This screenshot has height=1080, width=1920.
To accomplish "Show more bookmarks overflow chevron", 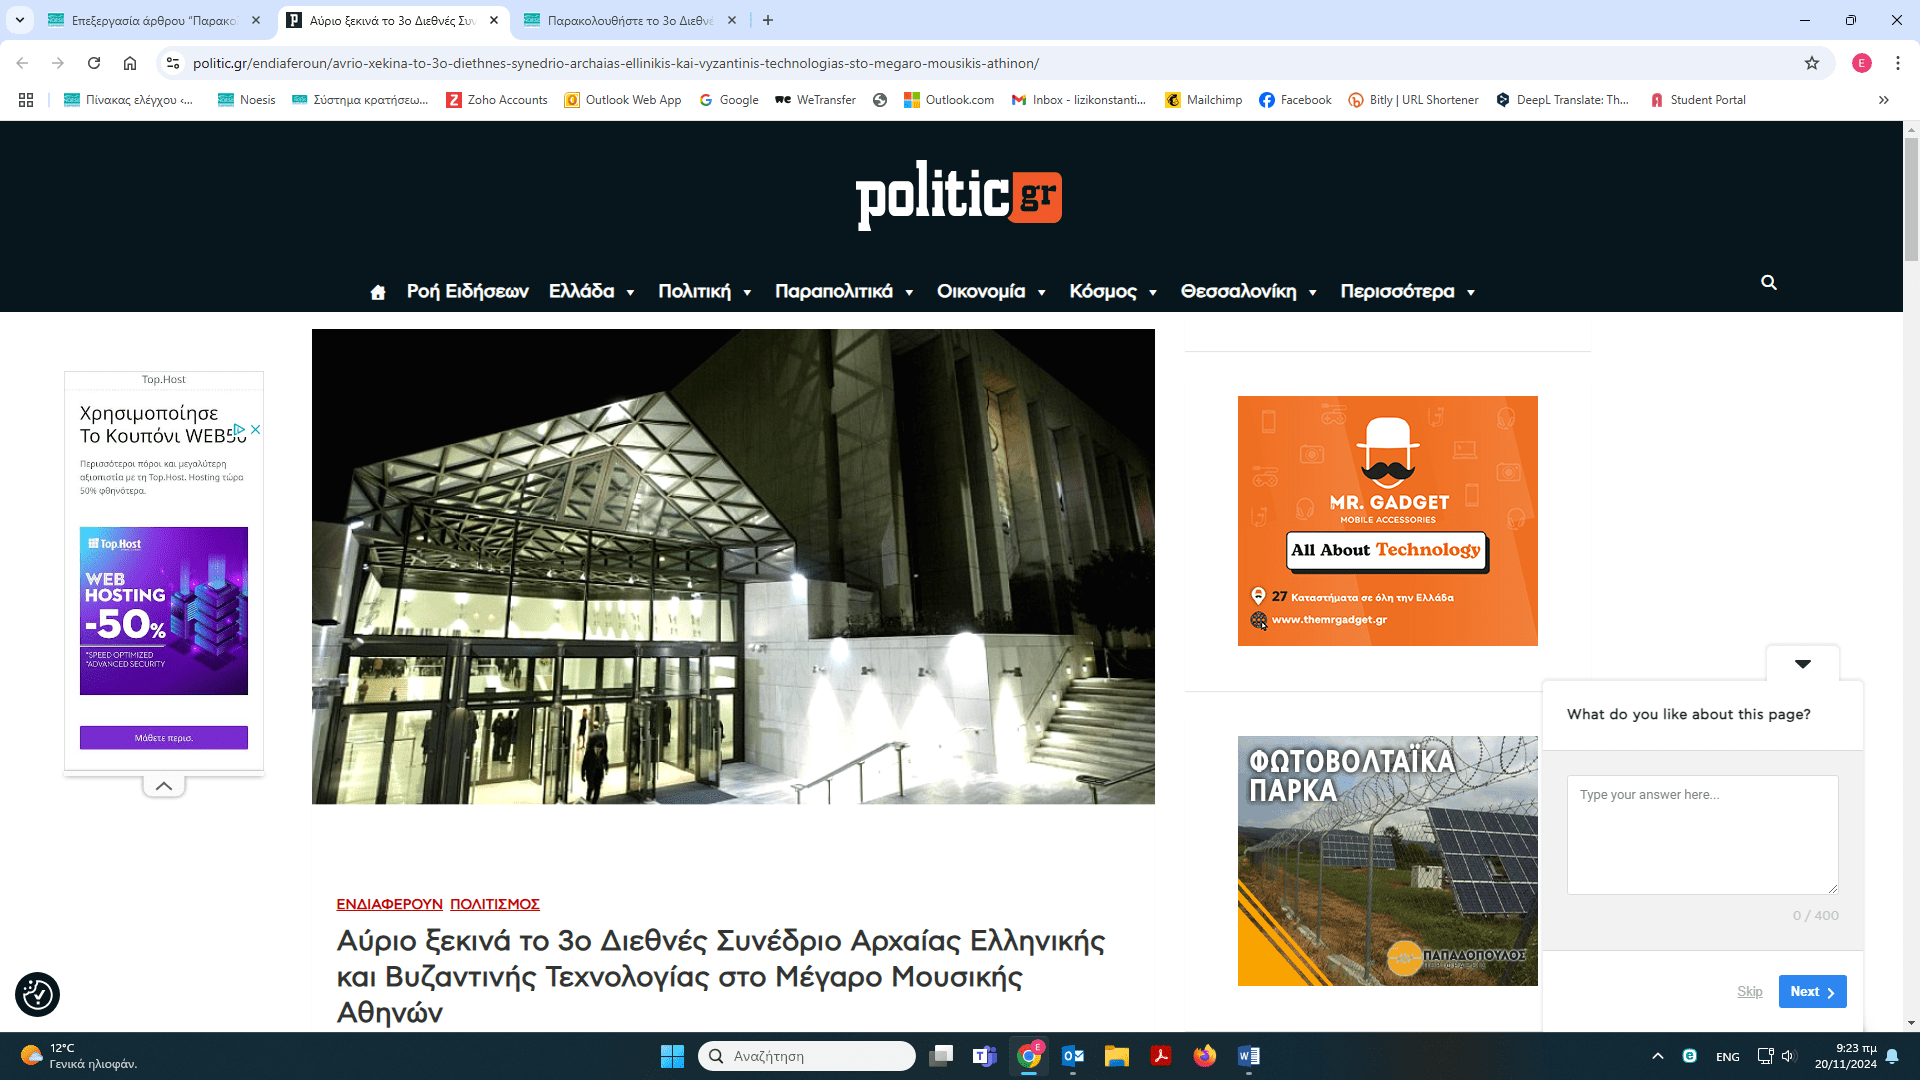I will click(1883, 100).
